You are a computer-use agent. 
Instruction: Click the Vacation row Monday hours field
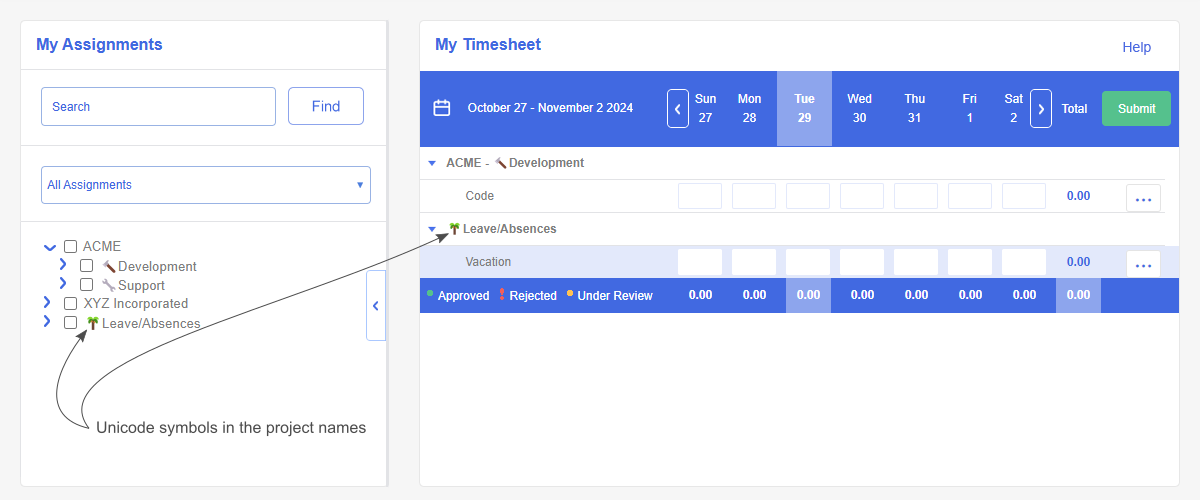click(x=754, y=262)
